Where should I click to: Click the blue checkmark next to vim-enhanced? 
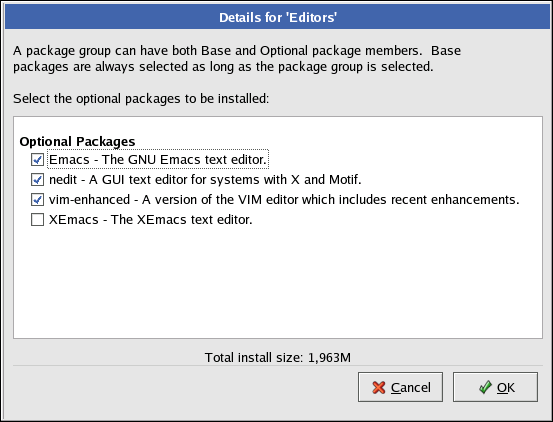[37, 200]
